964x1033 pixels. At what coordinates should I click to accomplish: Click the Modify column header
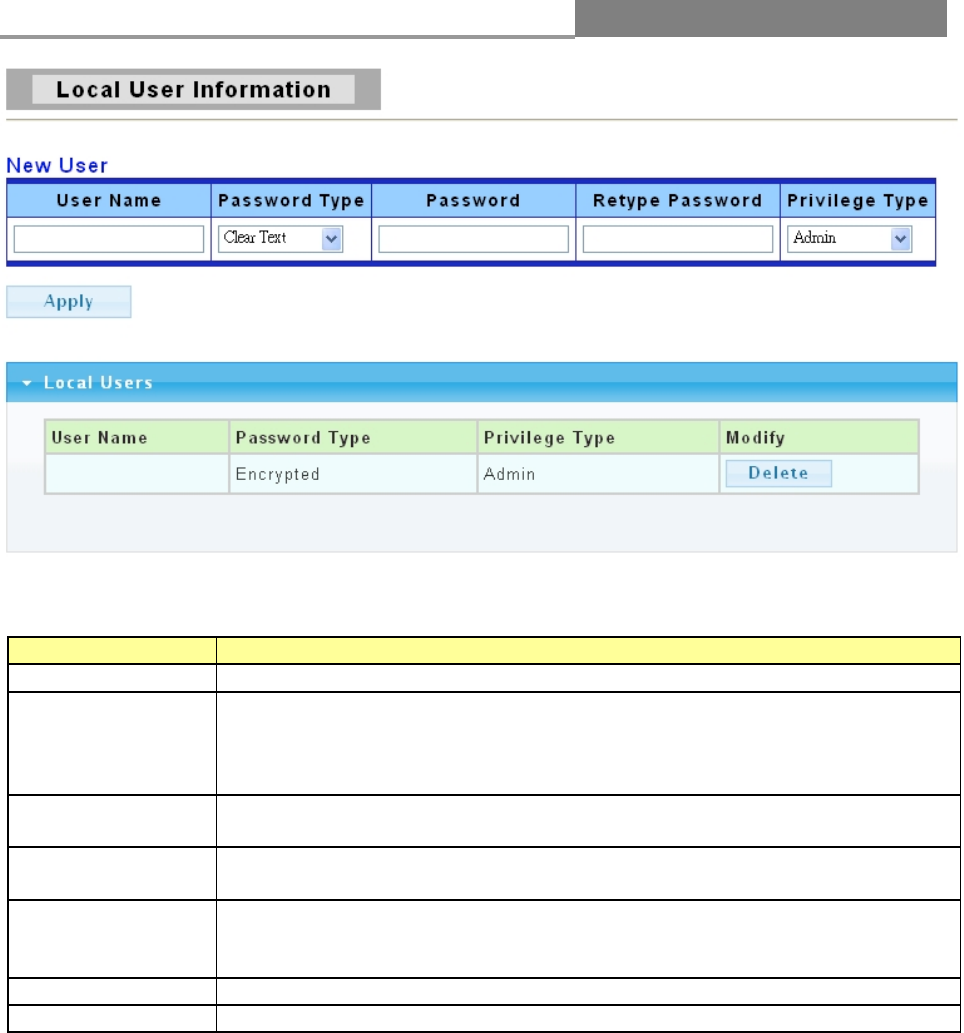[x=818, y=437]
